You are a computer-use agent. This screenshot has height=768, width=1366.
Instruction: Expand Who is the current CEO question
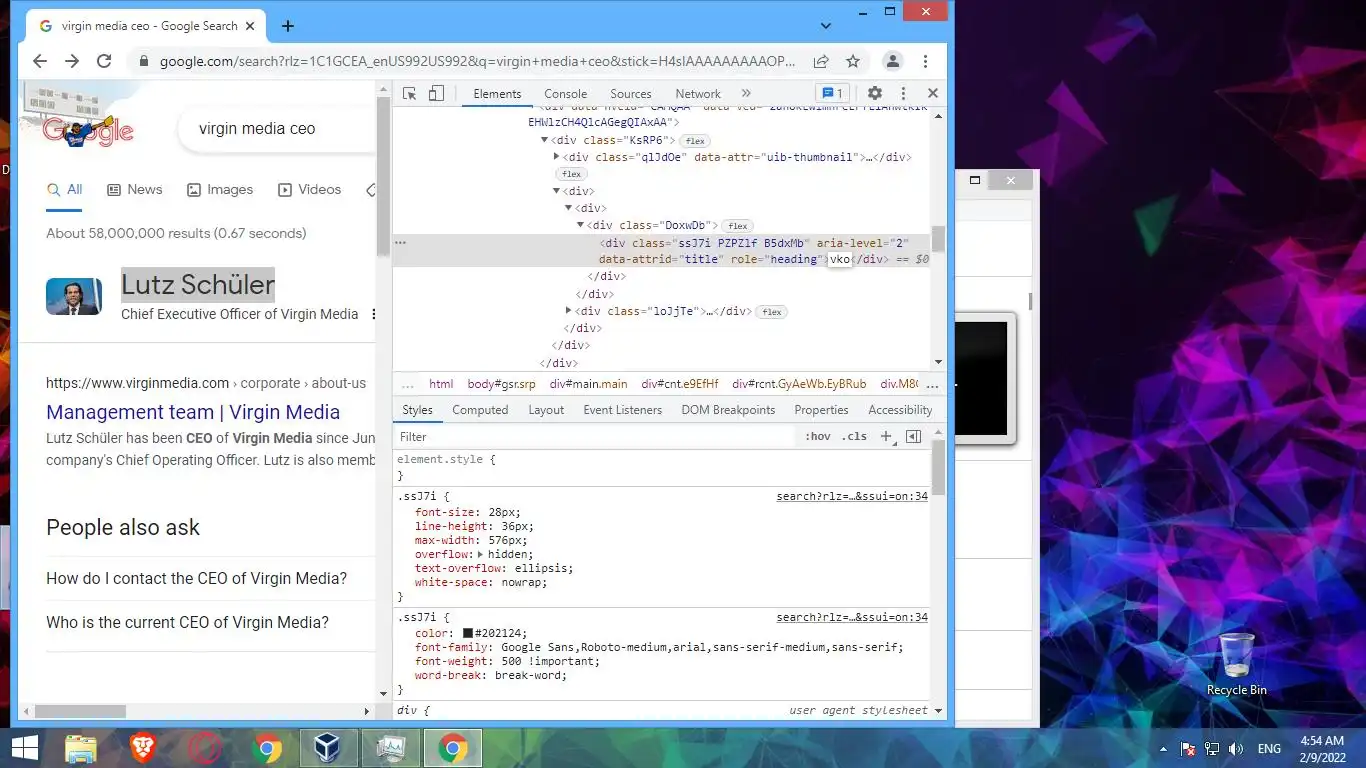(x=187, y=622)
